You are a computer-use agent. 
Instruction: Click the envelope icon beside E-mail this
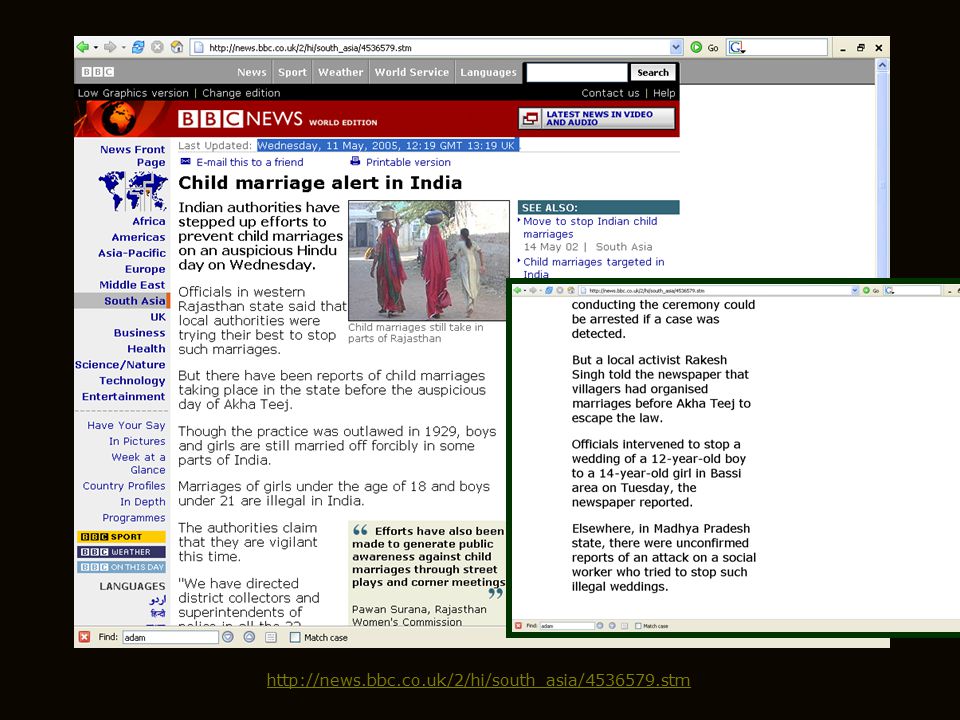(186, 162)
